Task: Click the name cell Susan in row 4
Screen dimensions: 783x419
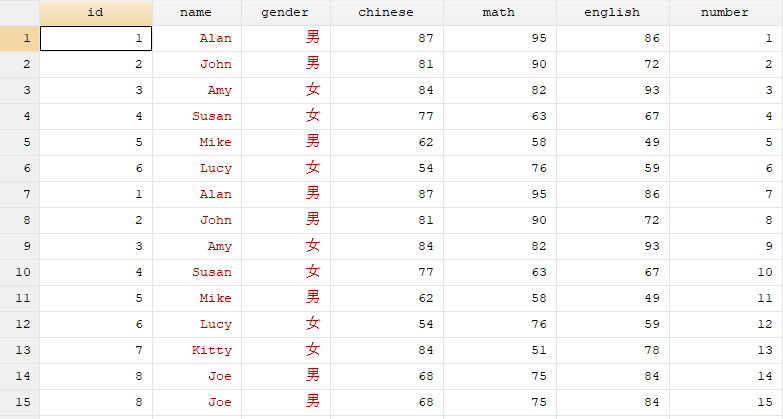Action: pyautogui.click(x=197, y=116)
